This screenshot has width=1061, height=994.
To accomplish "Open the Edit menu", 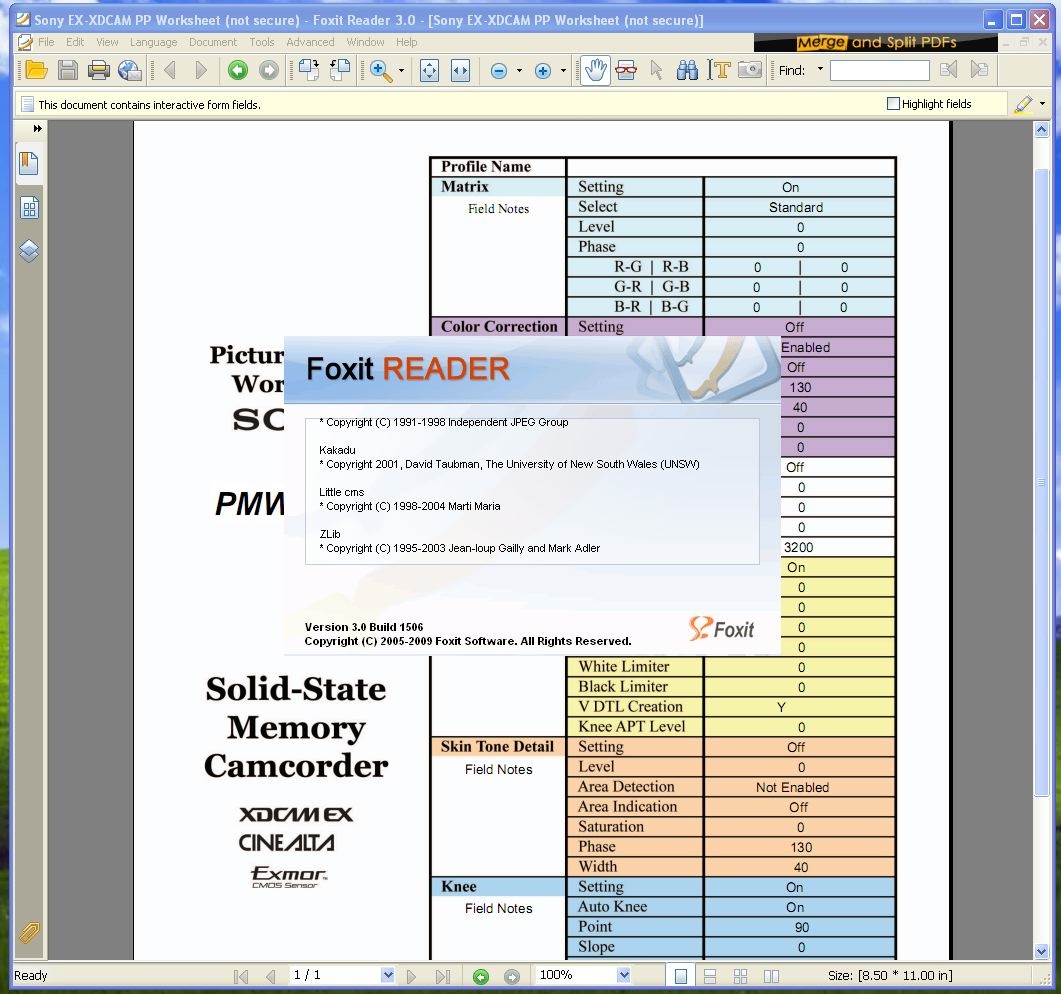I will pyautogui.click(x=75, y=42).
